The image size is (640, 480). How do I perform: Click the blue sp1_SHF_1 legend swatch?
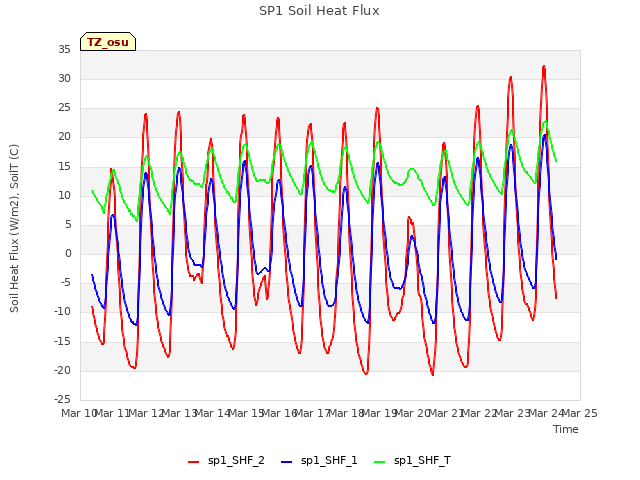click(x=287, y=462)
